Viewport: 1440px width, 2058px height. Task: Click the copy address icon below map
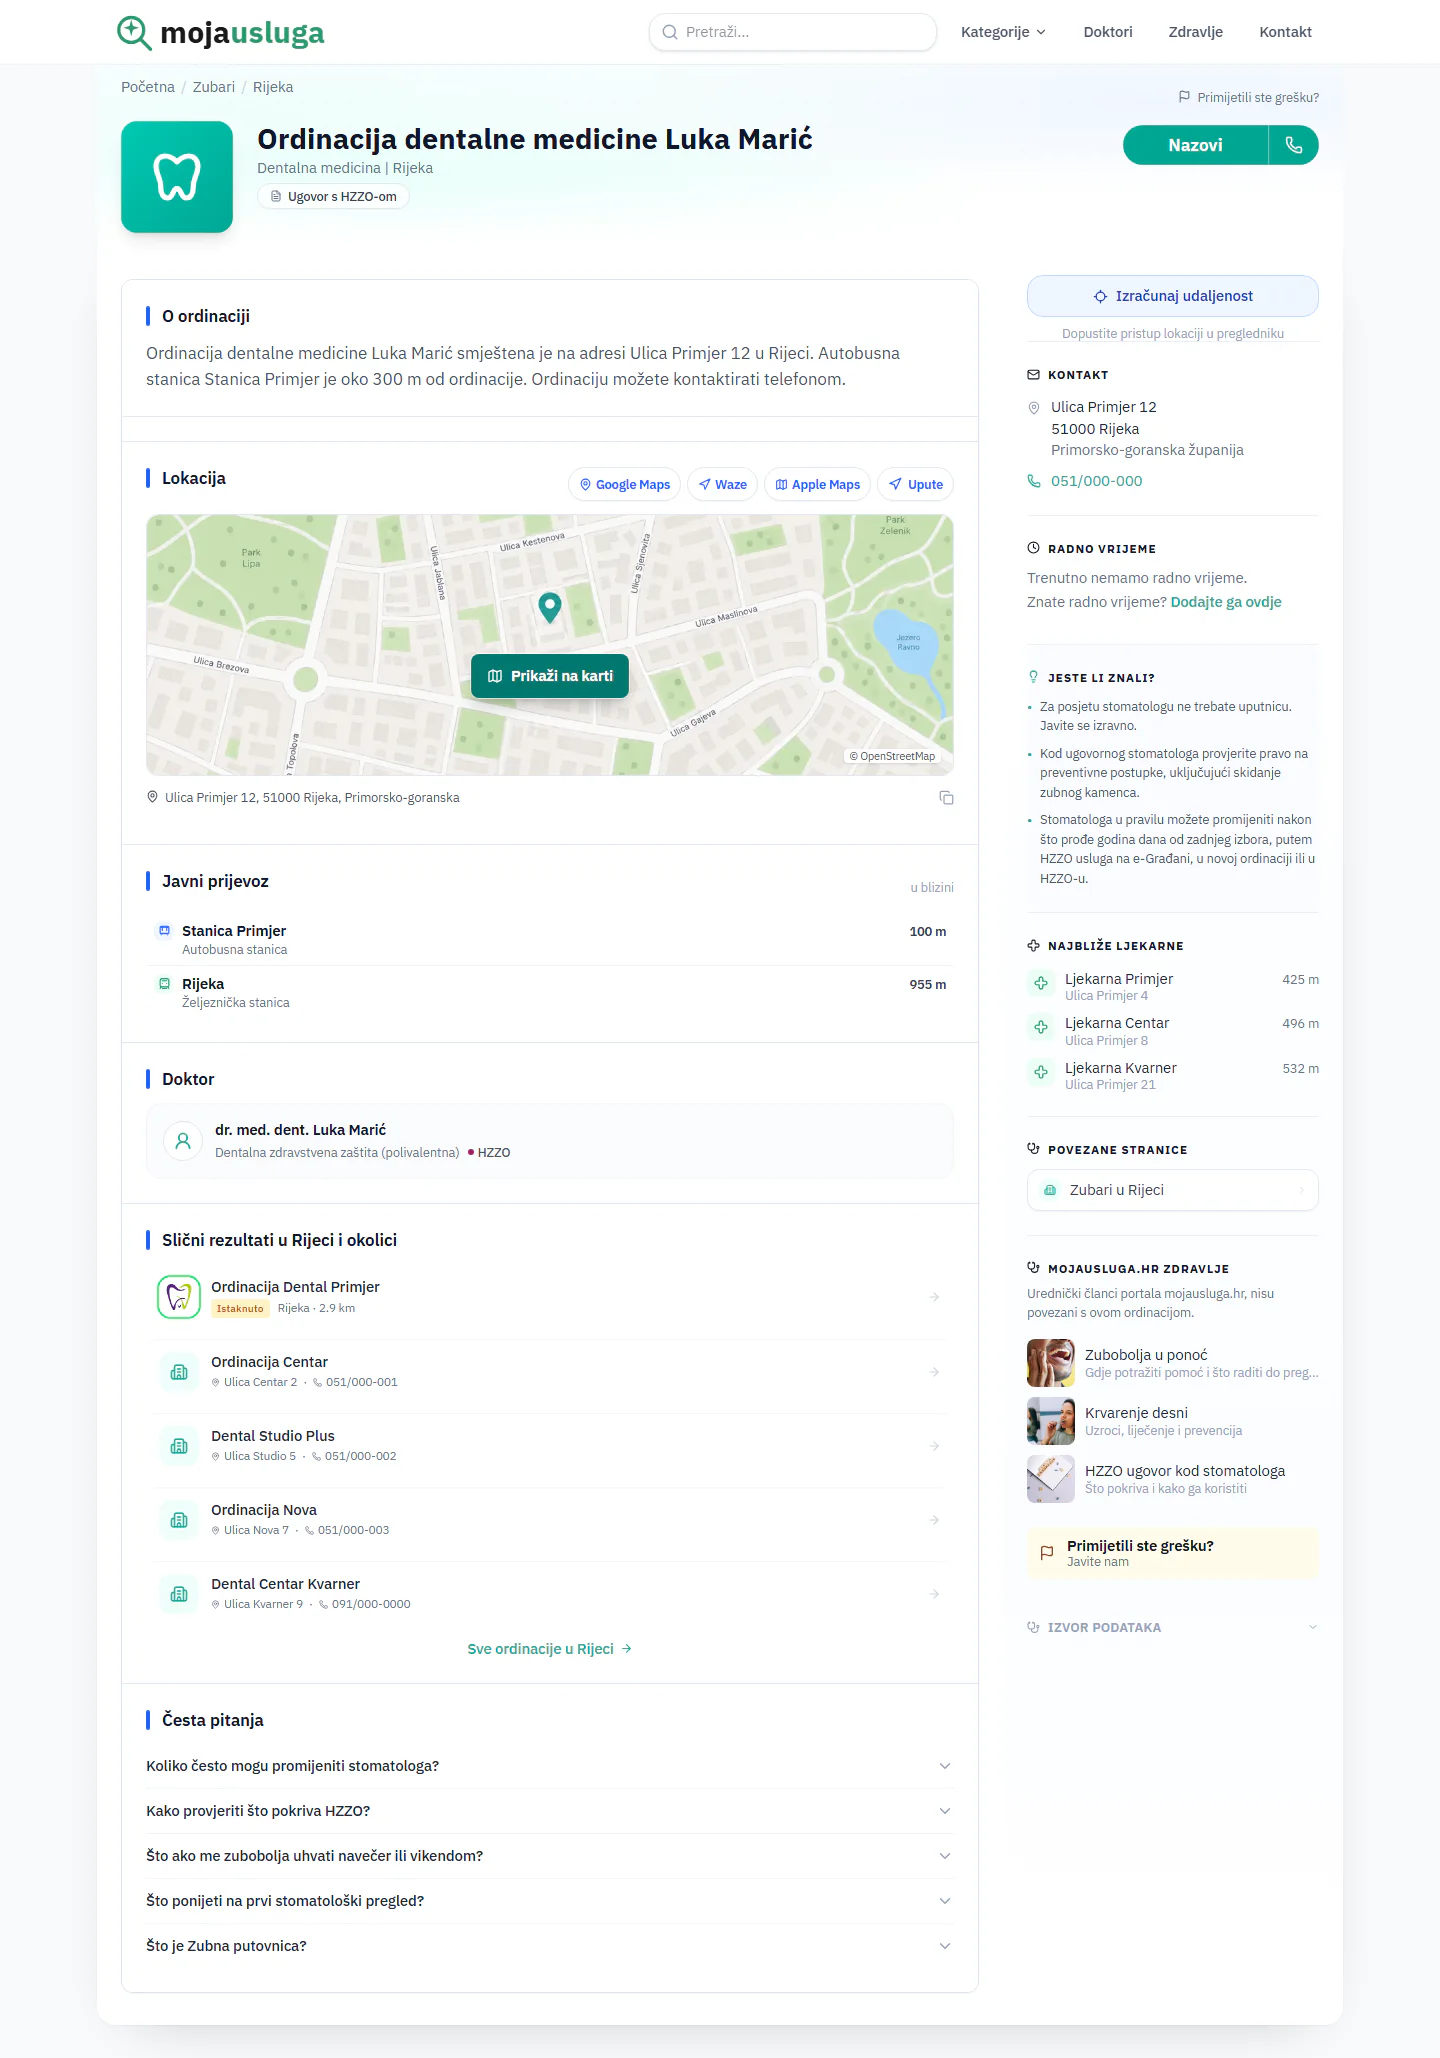(946, 798)
